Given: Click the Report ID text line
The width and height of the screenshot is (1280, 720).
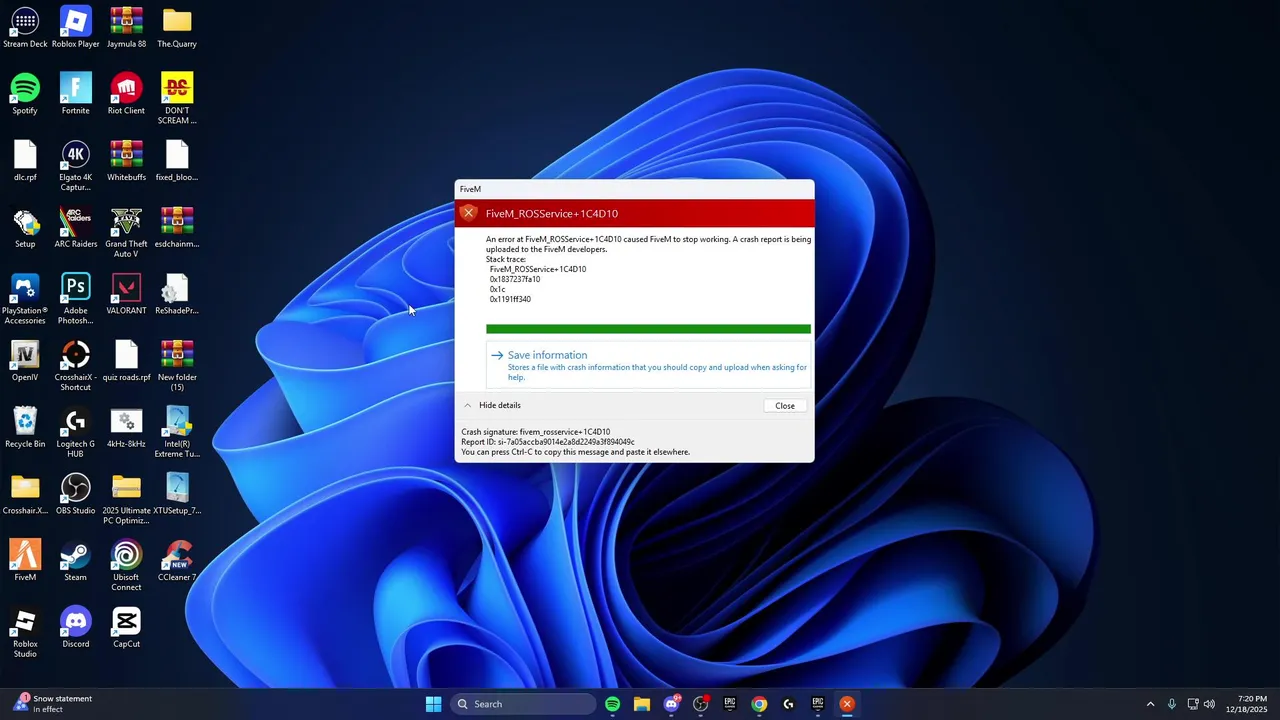Looking at the screenshot, I should 548,442.
